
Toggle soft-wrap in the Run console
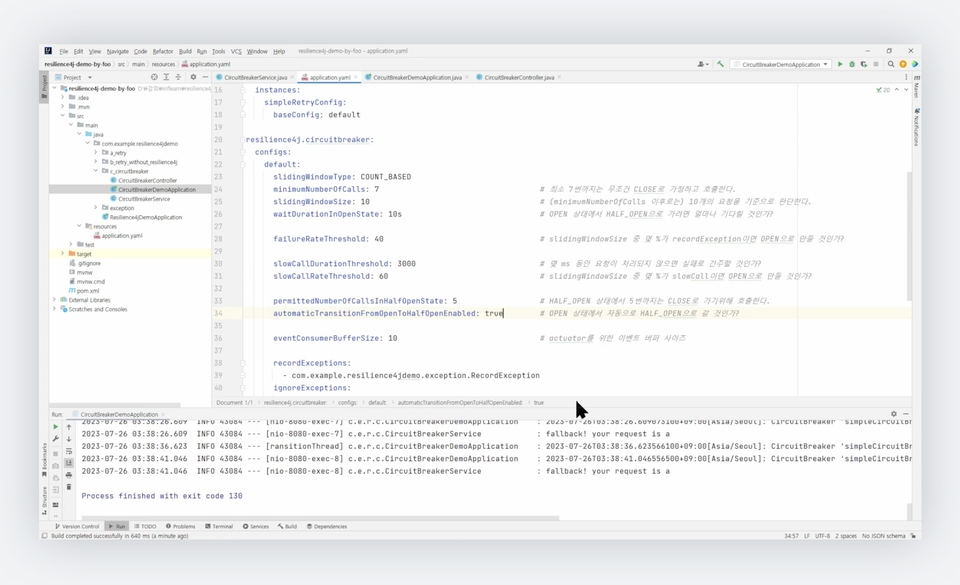click(69, 451)
